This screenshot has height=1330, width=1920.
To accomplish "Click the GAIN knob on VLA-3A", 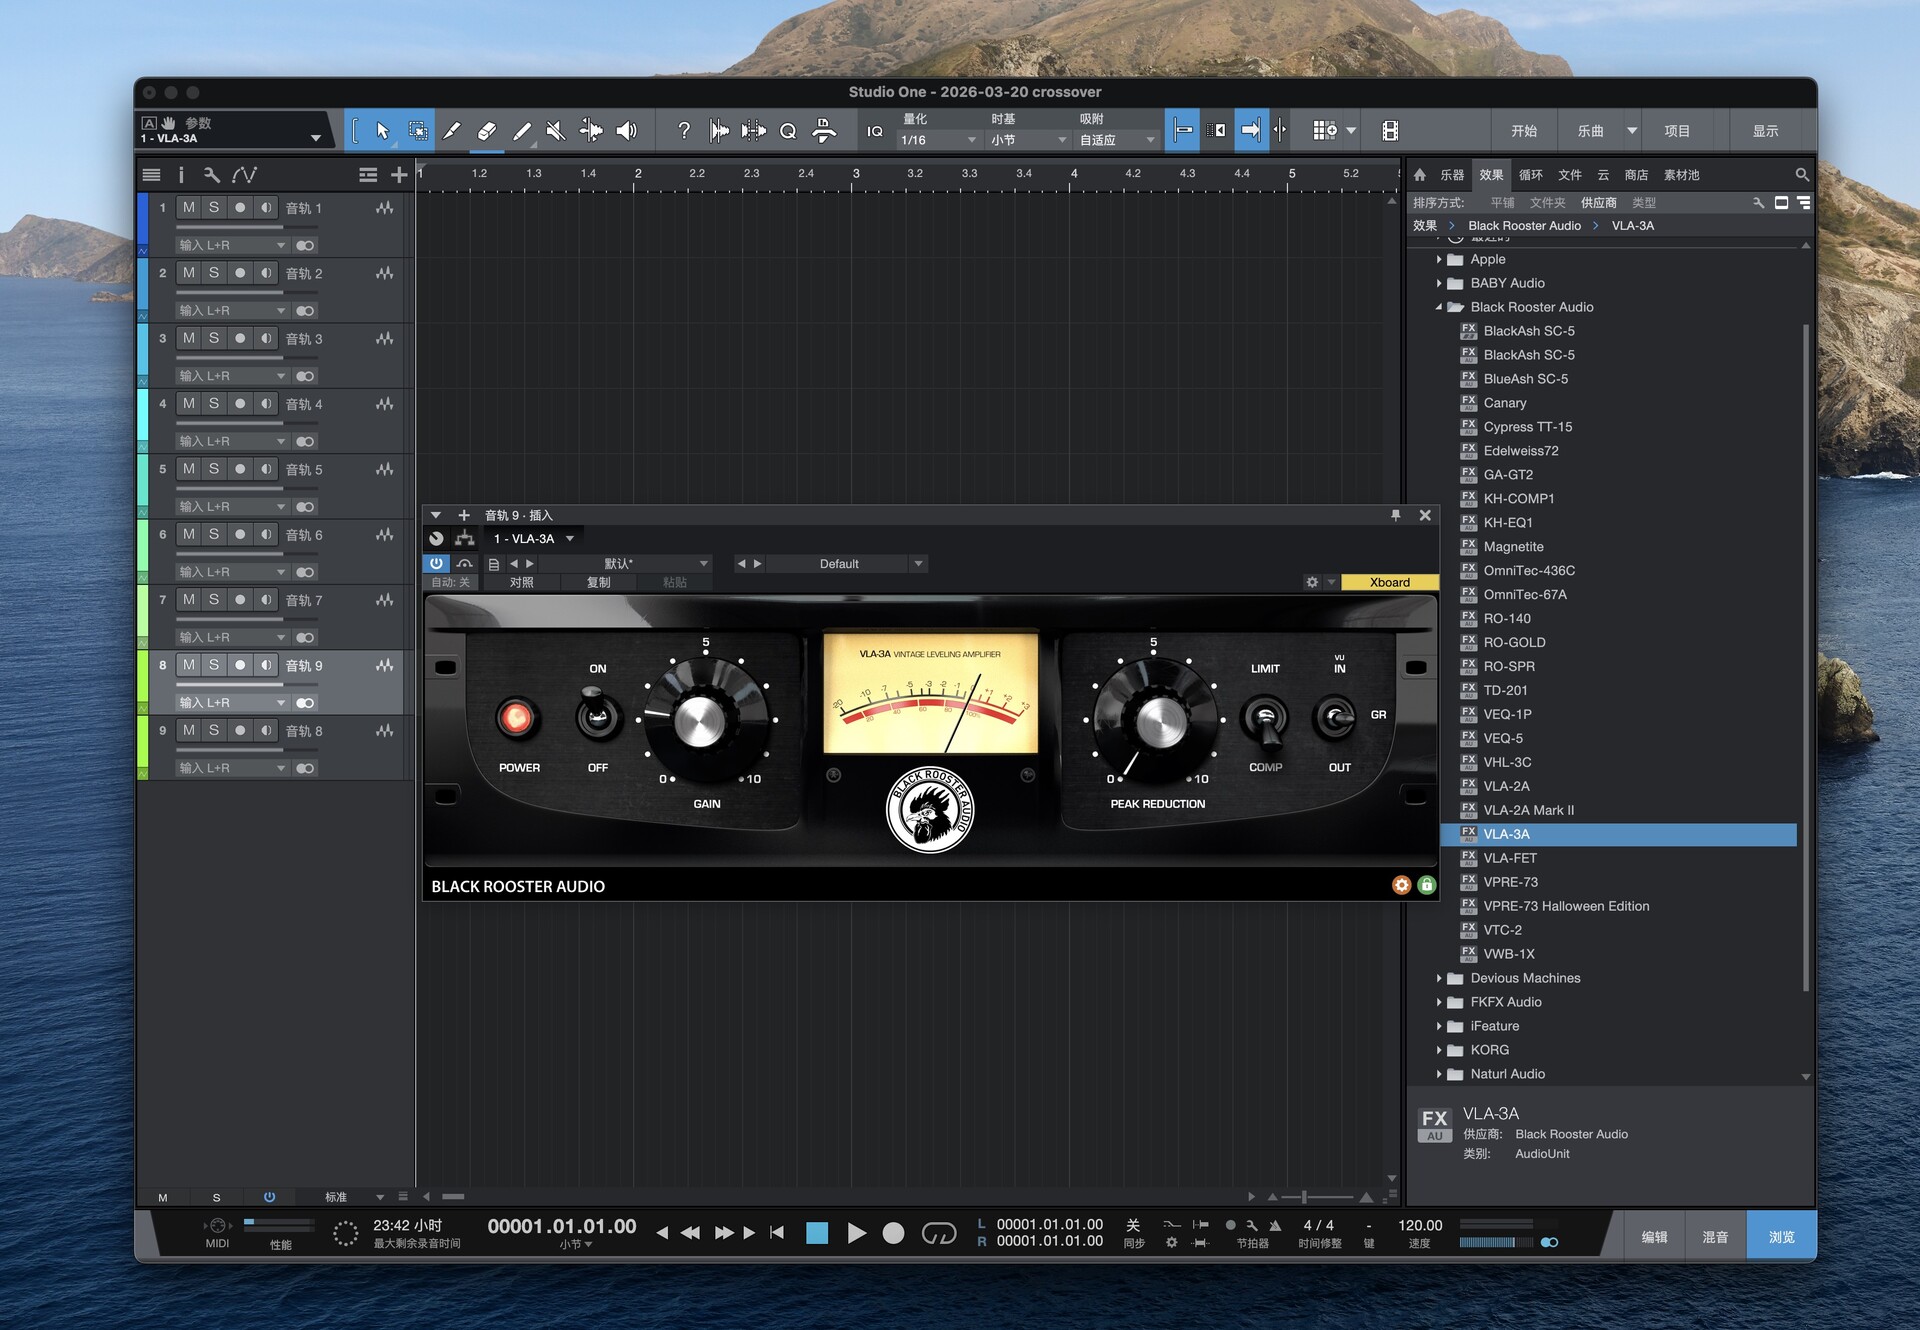I will (700, 721).
